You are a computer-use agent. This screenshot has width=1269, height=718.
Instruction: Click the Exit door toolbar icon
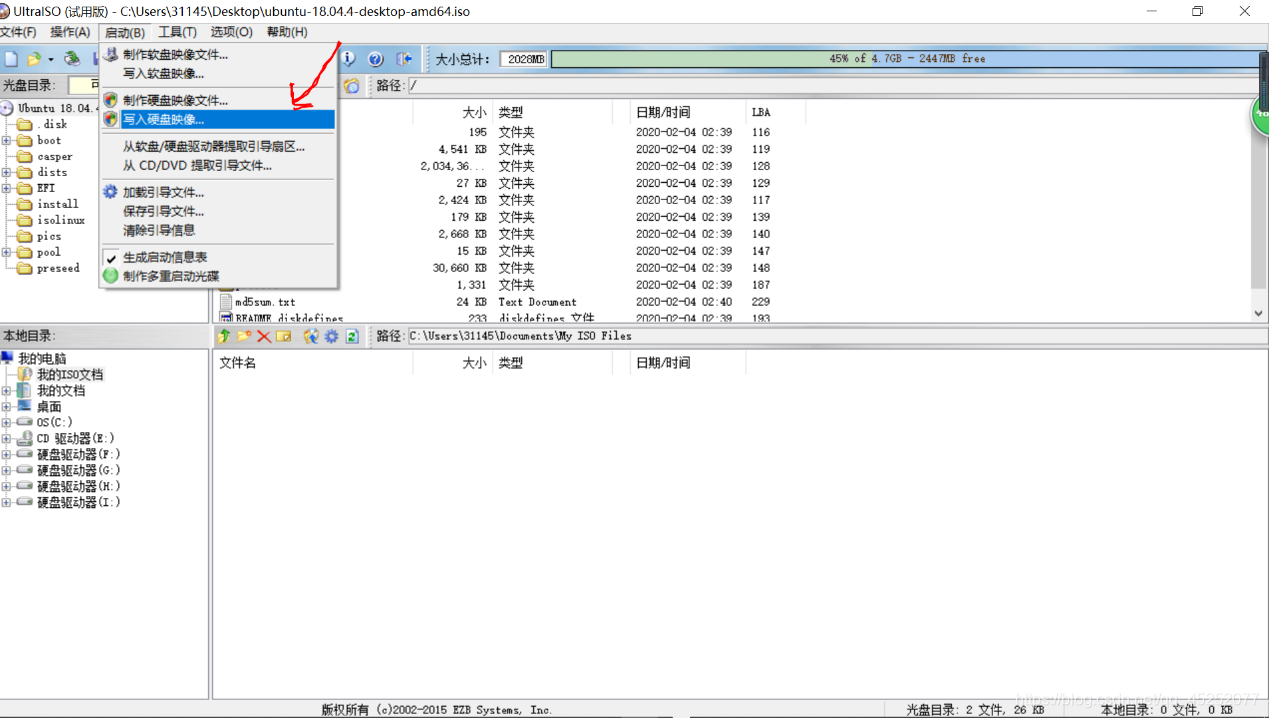click(404, 59)
